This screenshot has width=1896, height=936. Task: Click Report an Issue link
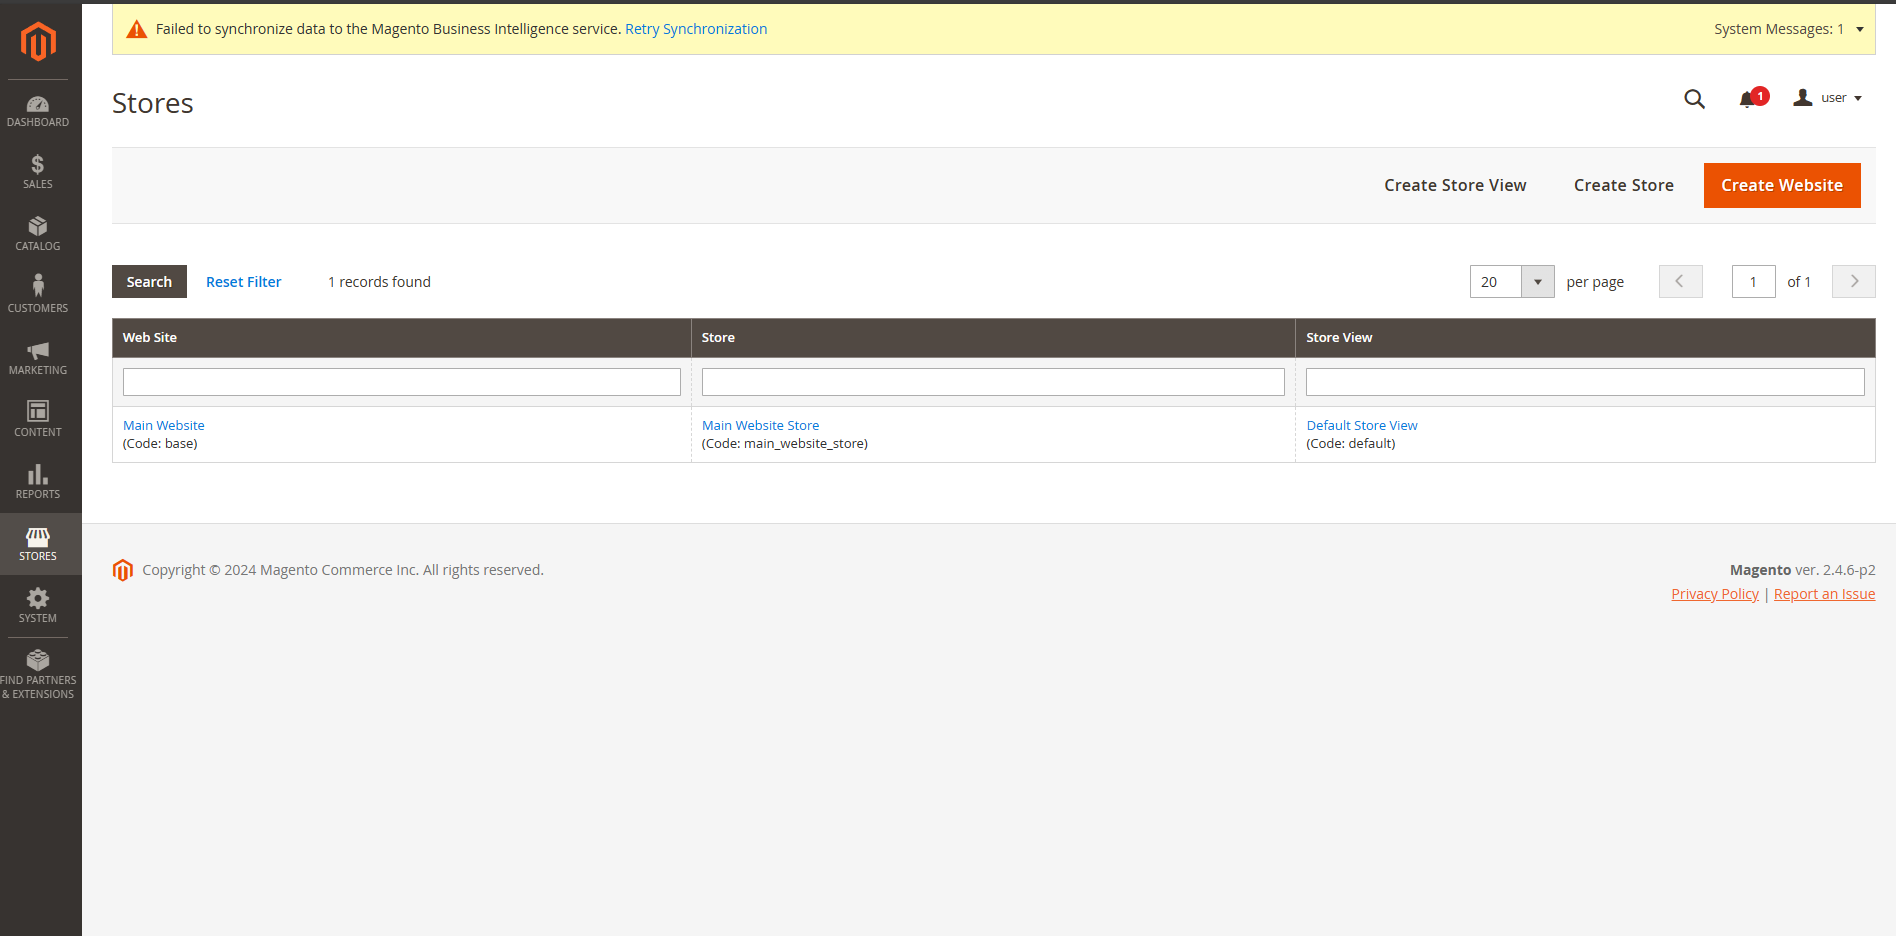pyautogui.click(x=1825, y=594)
